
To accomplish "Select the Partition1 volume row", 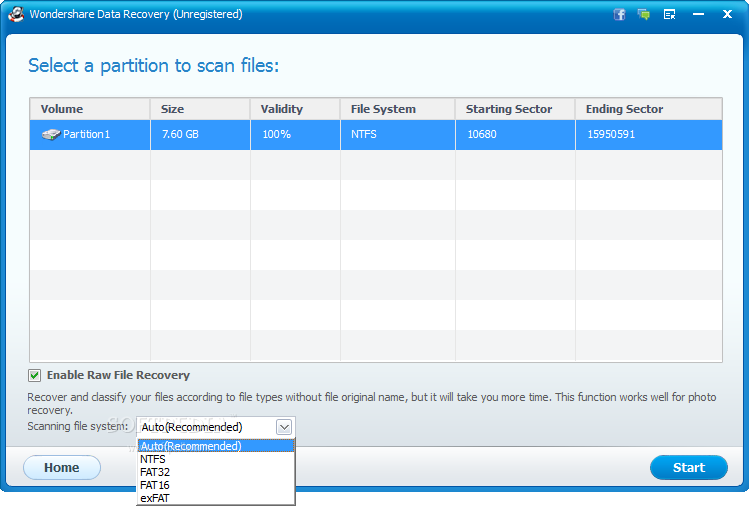I will pos(376,135).
